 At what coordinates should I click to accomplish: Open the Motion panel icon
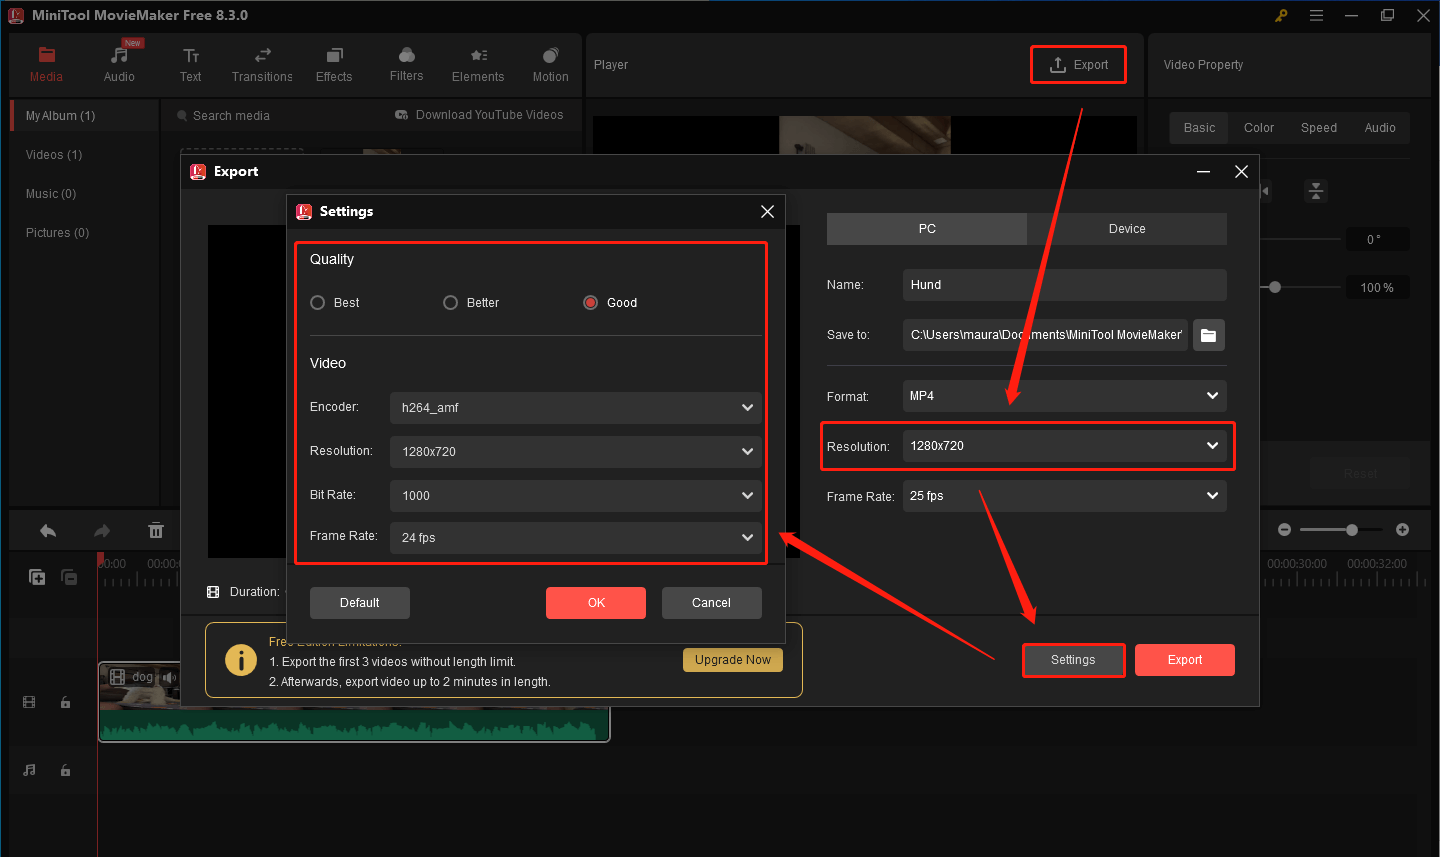click(551, 55)
